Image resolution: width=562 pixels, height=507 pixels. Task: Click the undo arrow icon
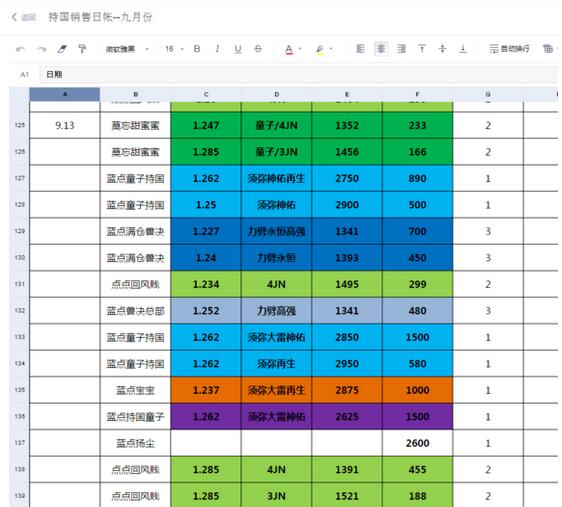click(x=20, y=49)
